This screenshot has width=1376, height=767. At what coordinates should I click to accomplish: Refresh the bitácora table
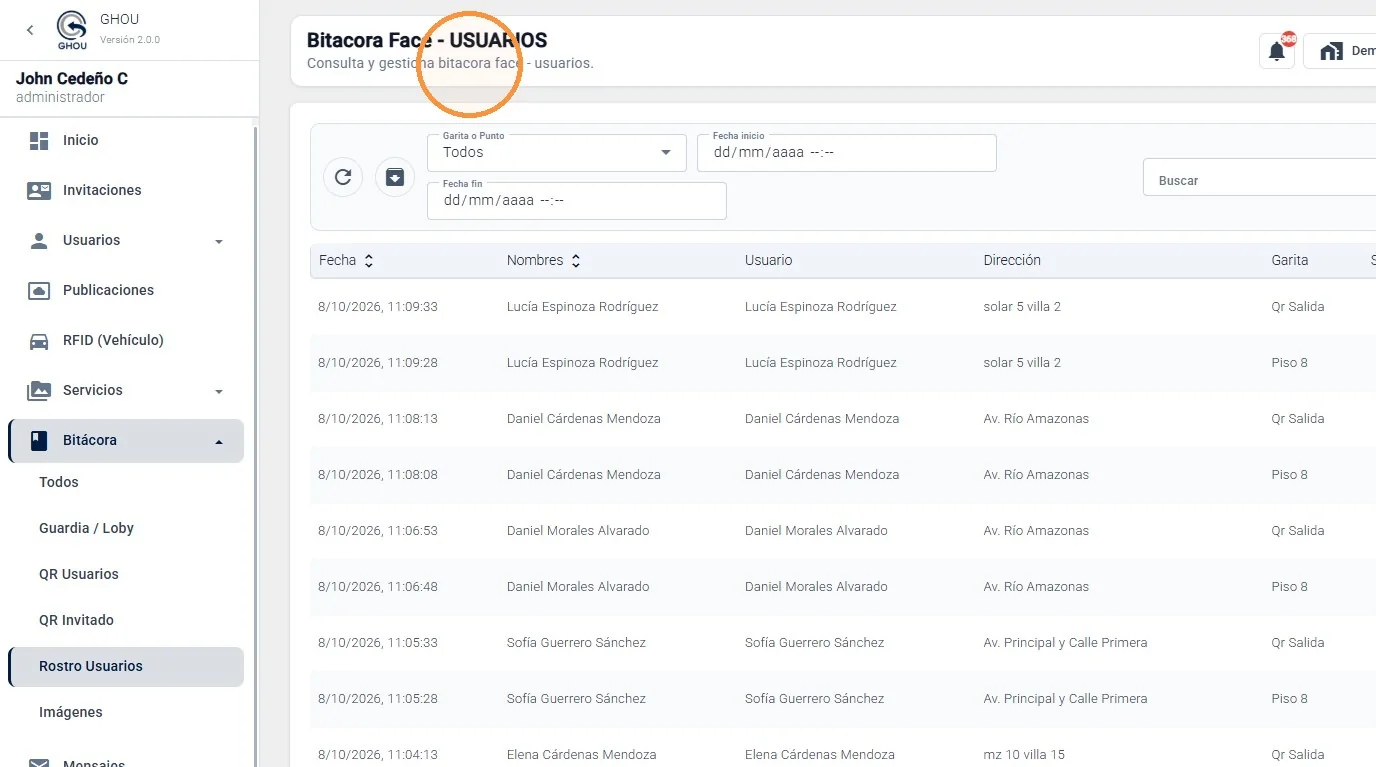pos(343,177)
